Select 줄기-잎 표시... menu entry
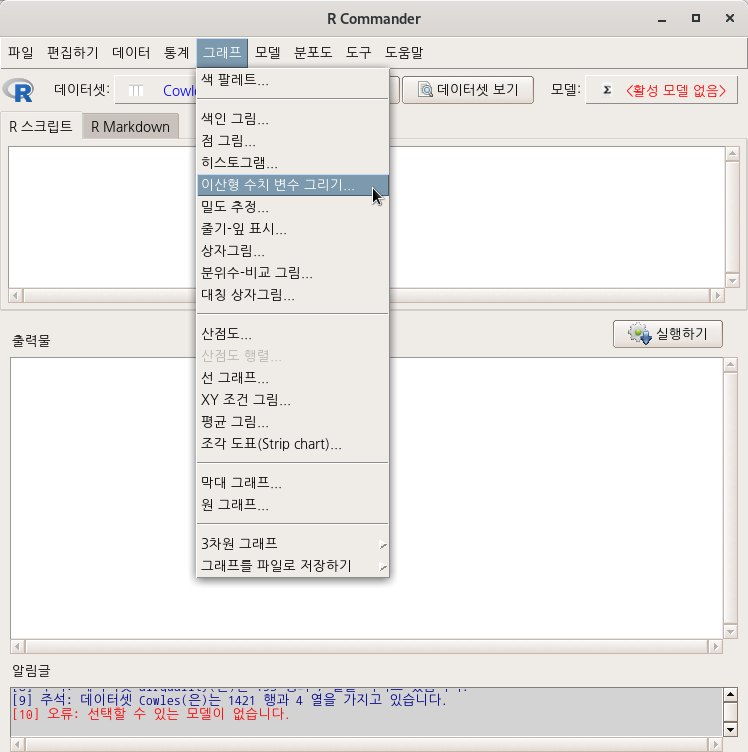Viewport: 748px width, 752px height. pos(292,229)
